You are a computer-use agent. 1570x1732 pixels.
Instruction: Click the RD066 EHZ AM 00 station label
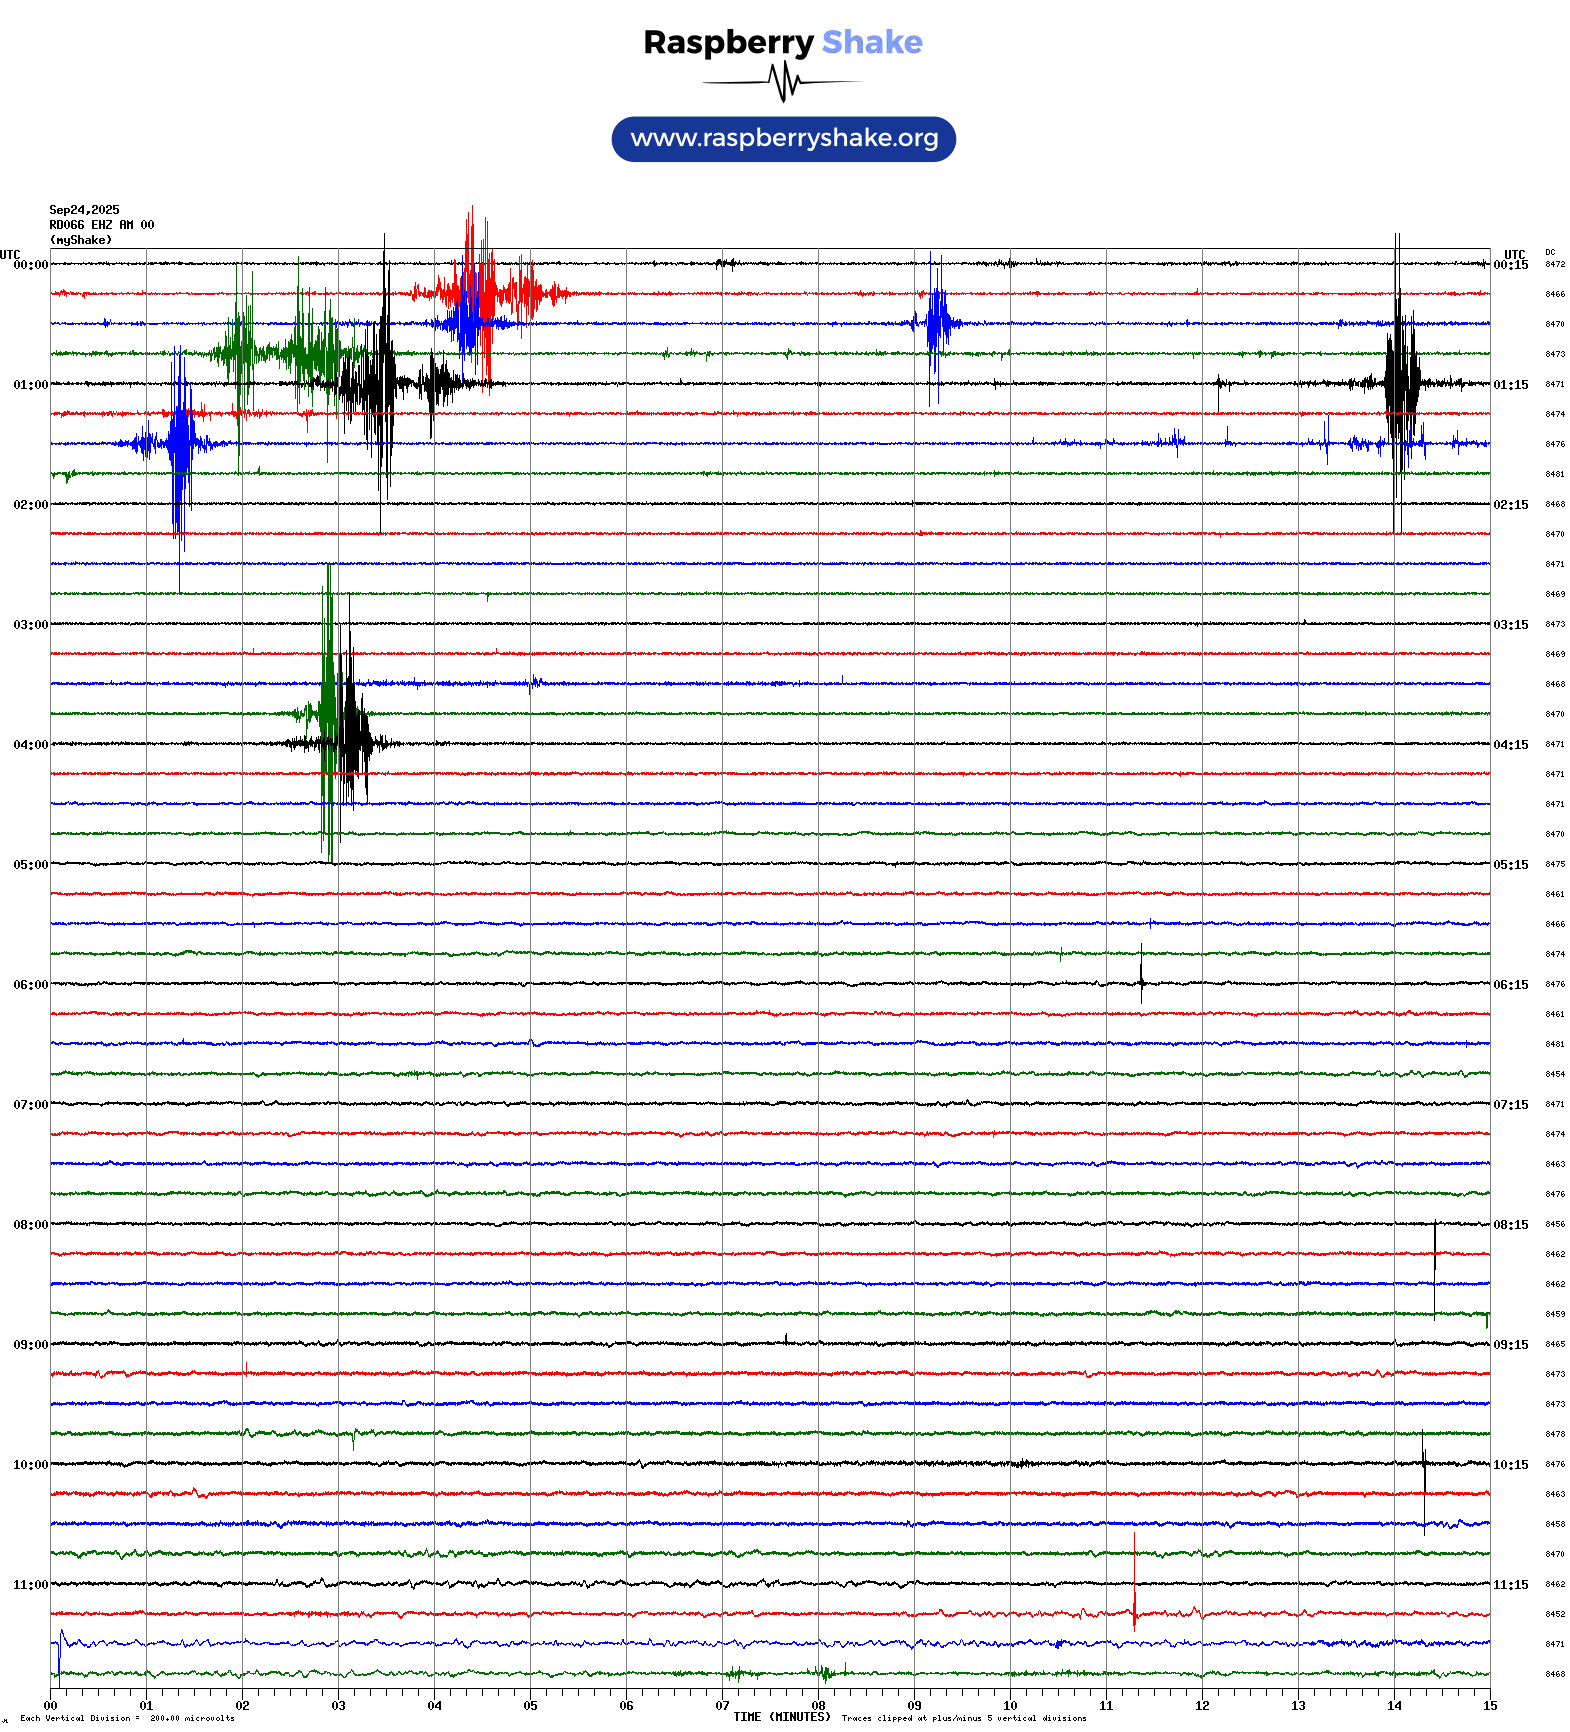click(x=101, y=225)
